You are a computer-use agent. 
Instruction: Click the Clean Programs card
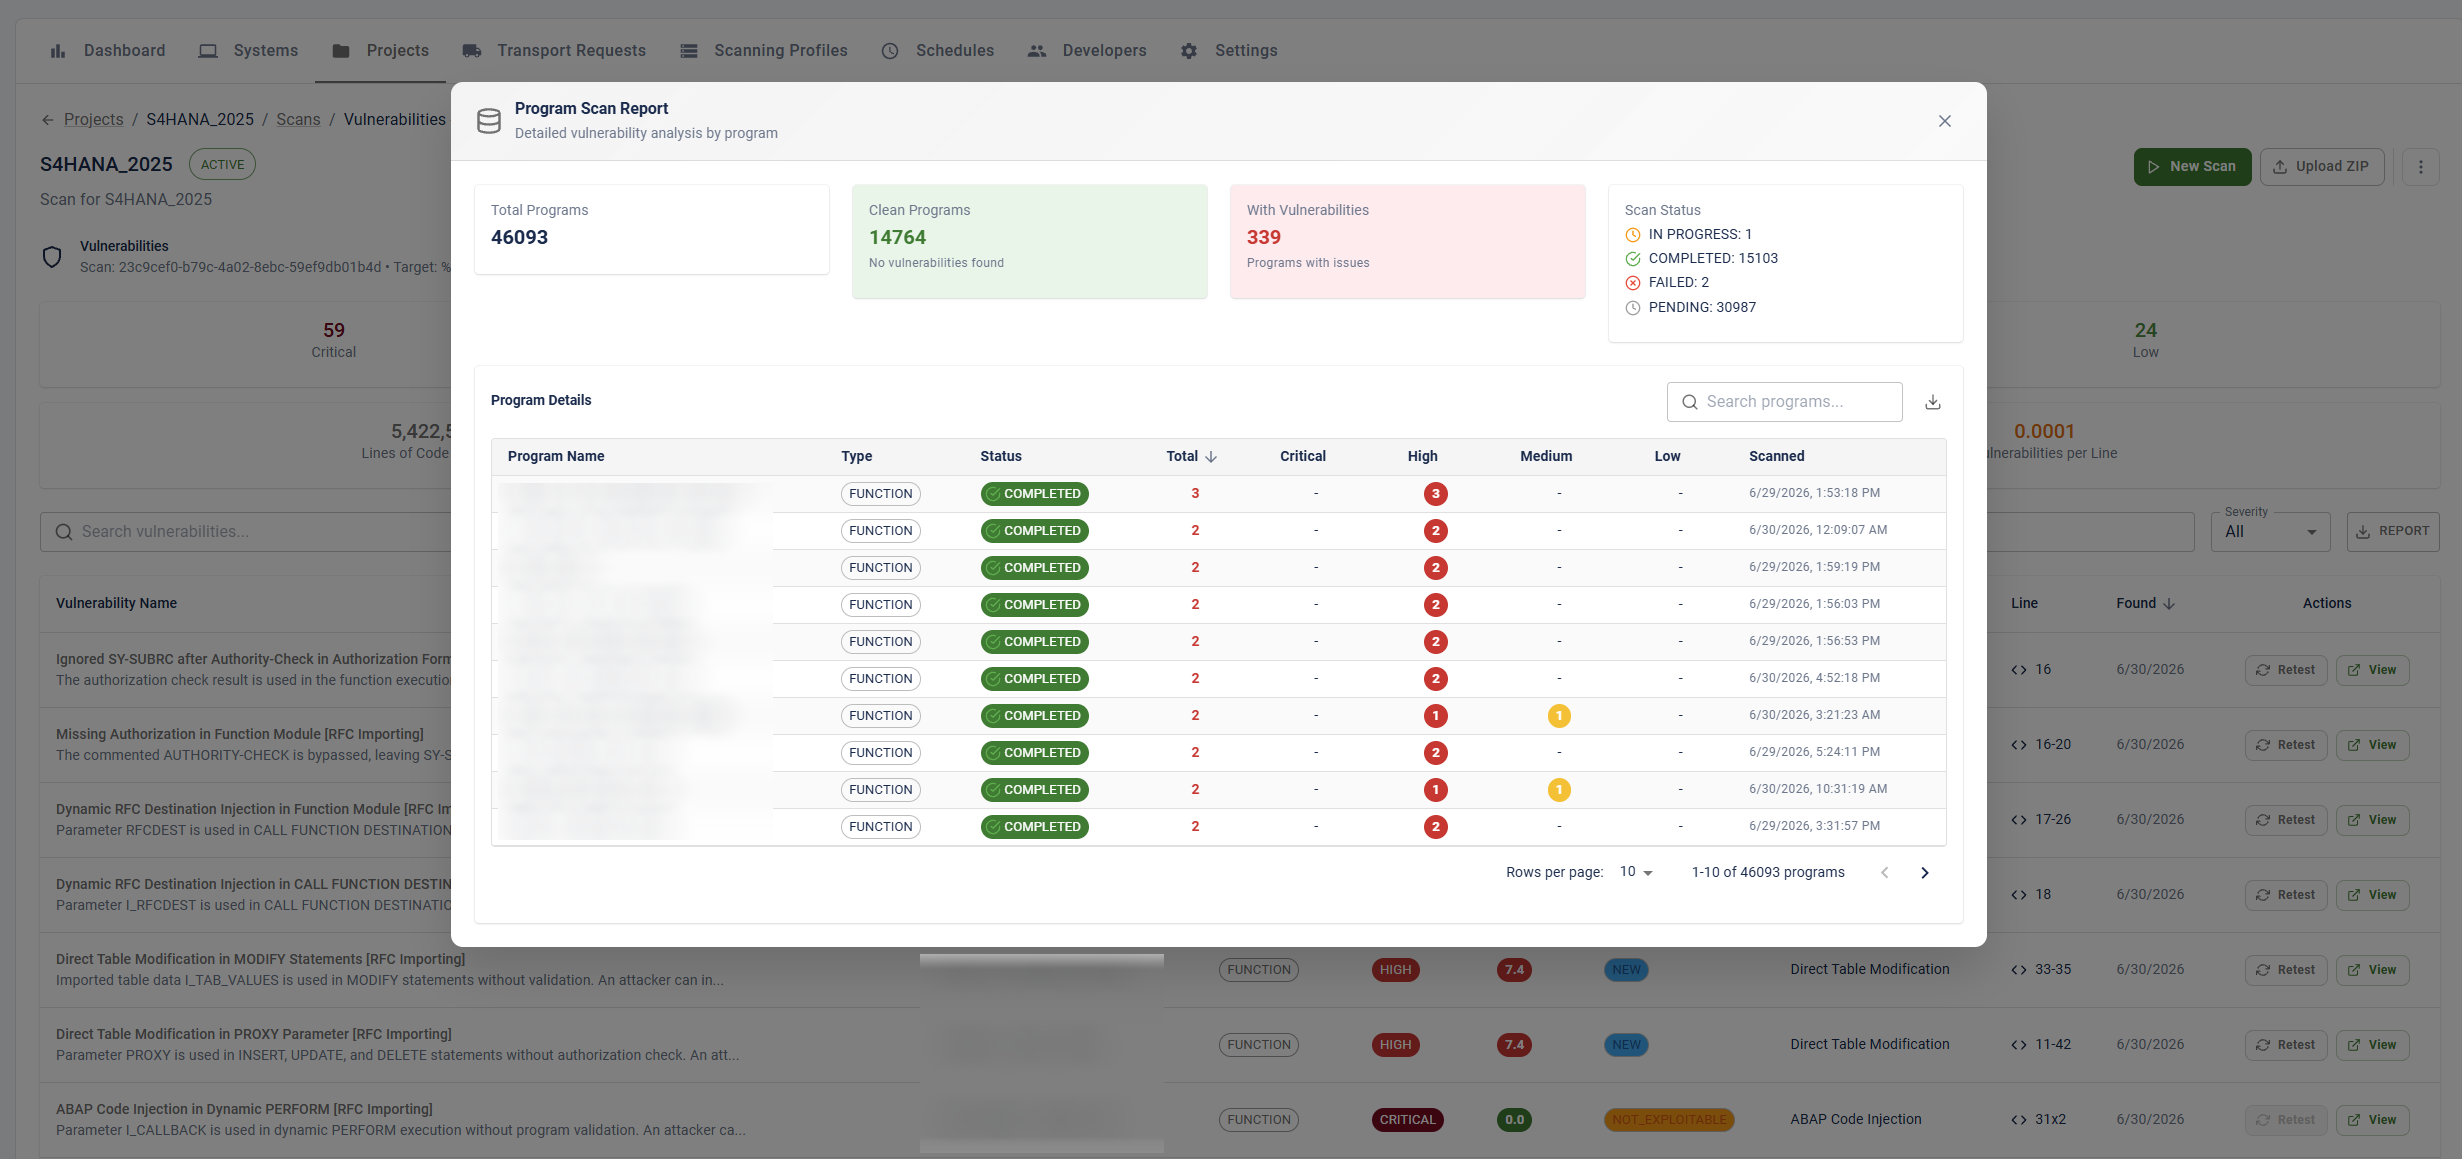(1029, 241)
